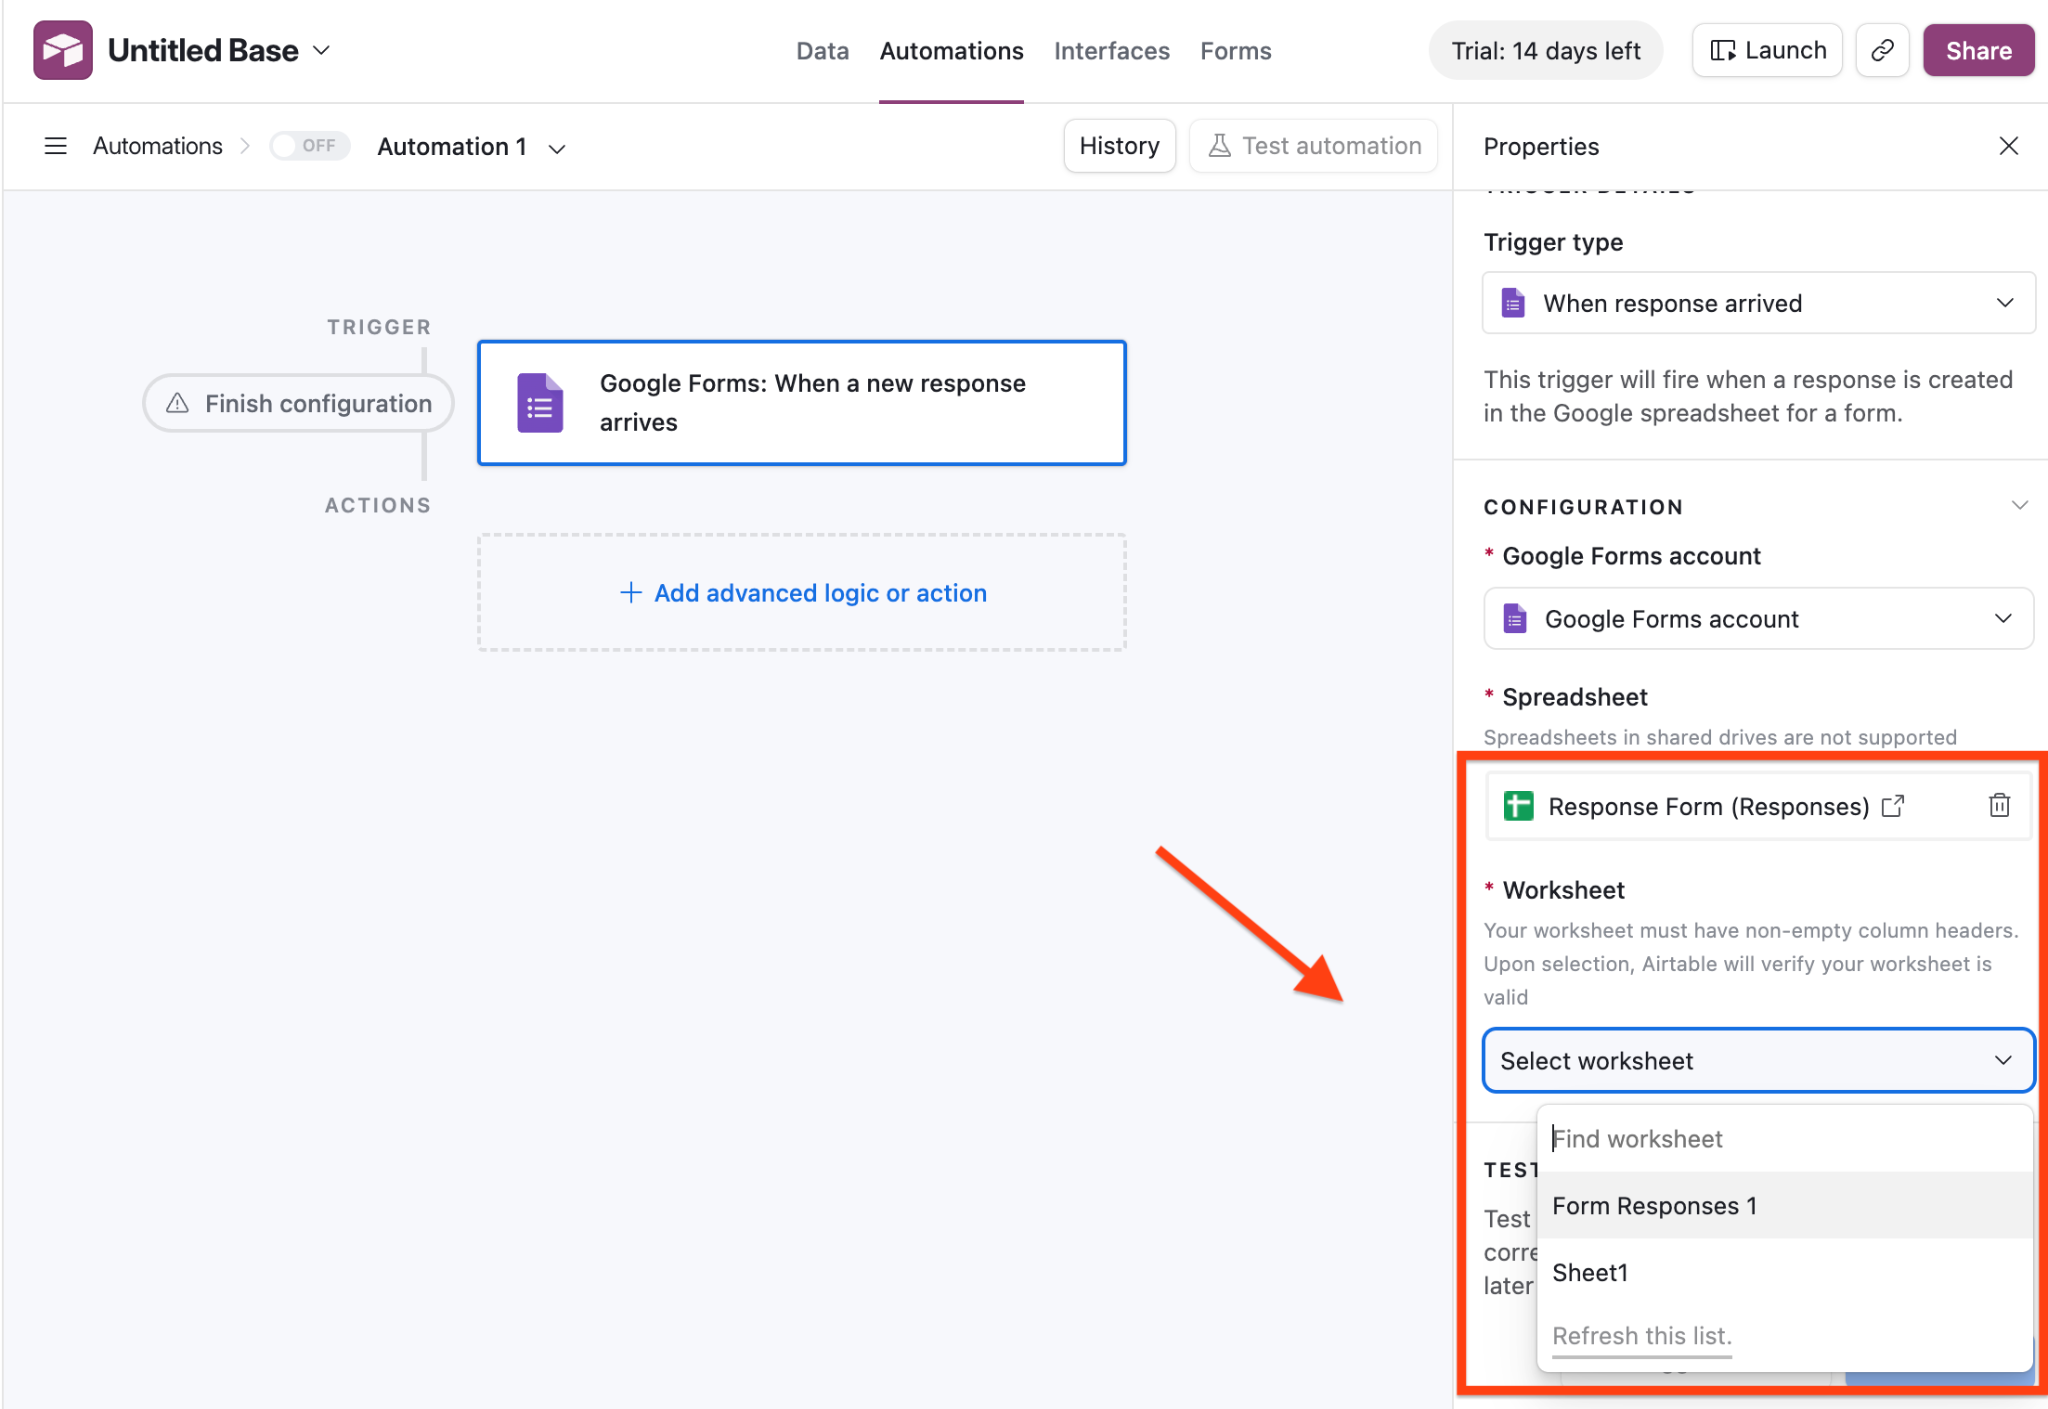Screen dimensions: 2048x1409
Task: Open the Select worksheet dropdown
Action: [1757, 1060]
